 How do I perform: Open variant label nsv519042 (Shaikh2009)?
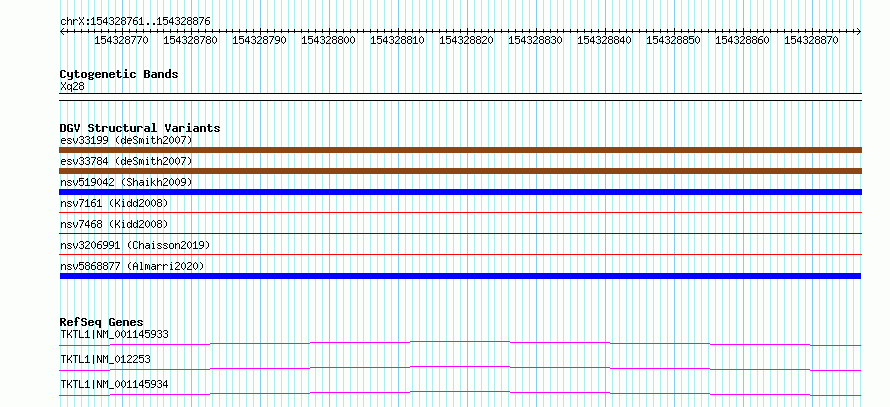[x=126, y=182]
